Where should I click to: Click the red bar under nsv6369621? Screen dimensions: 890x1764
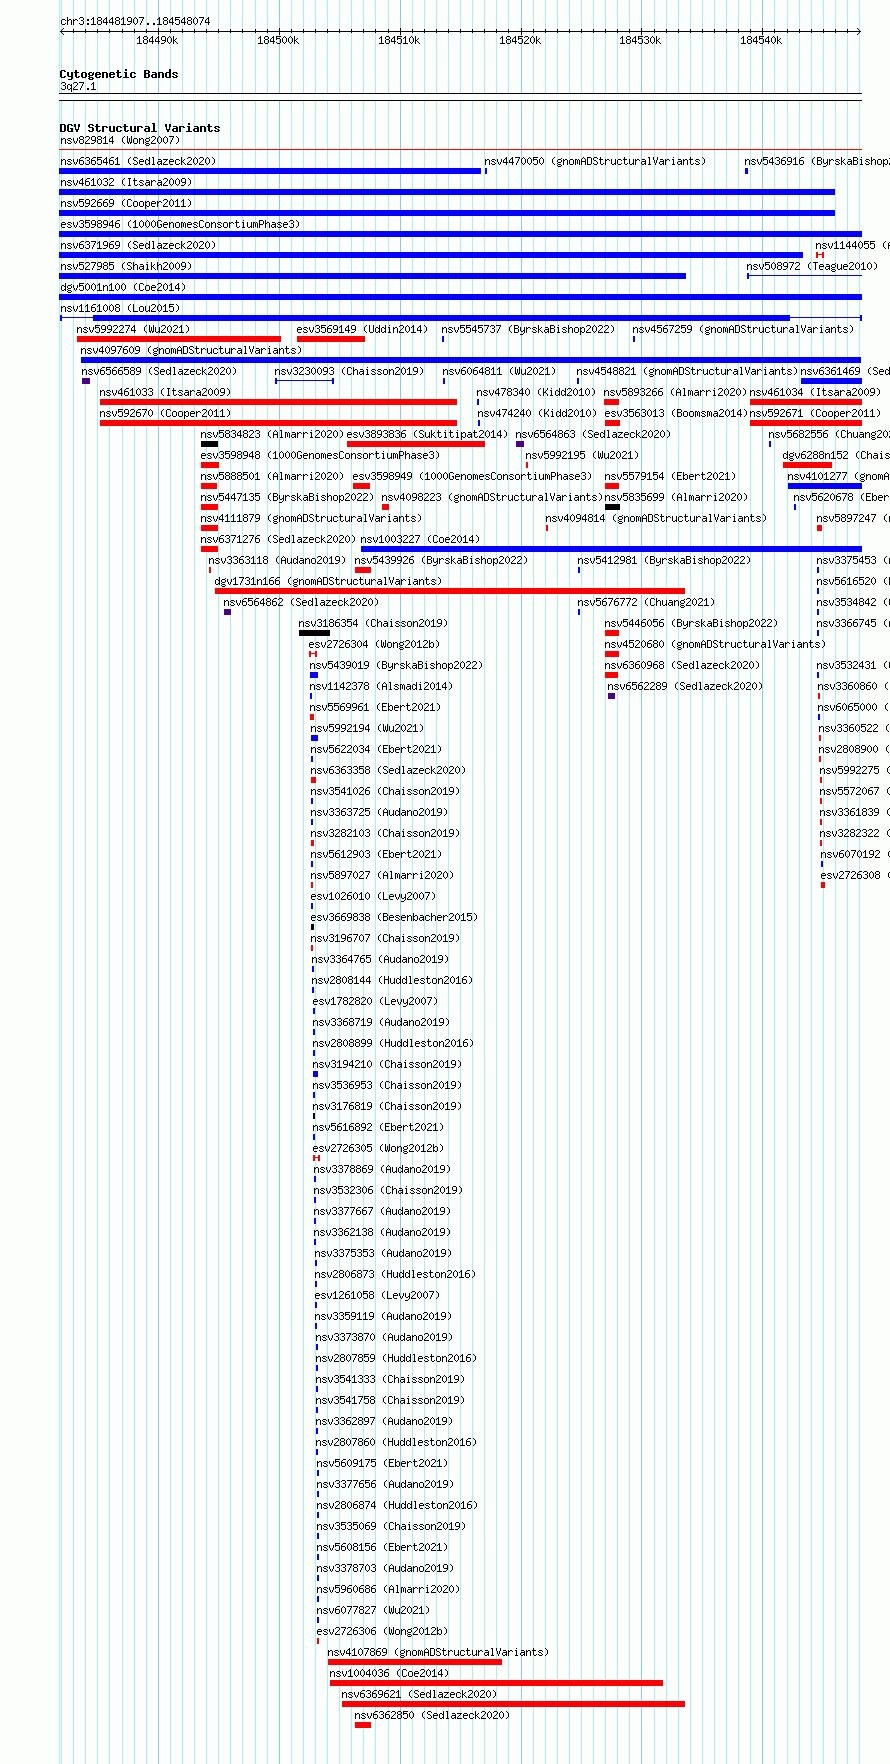(513, 1704)
